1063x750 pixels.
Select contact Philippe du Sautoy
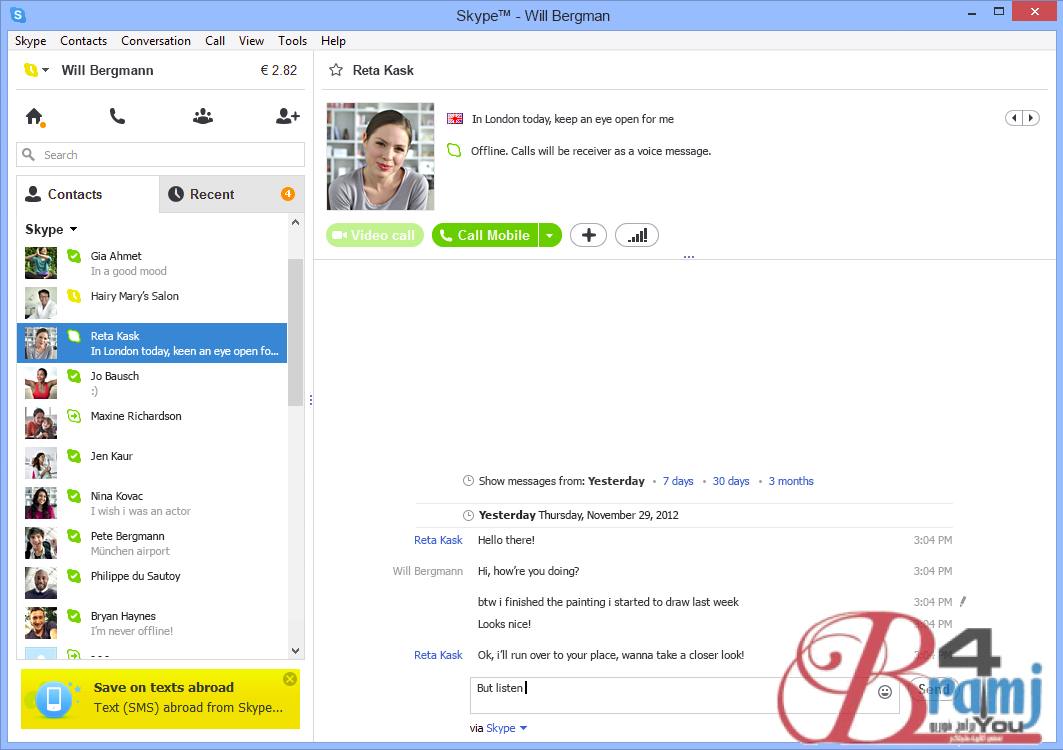152,583
